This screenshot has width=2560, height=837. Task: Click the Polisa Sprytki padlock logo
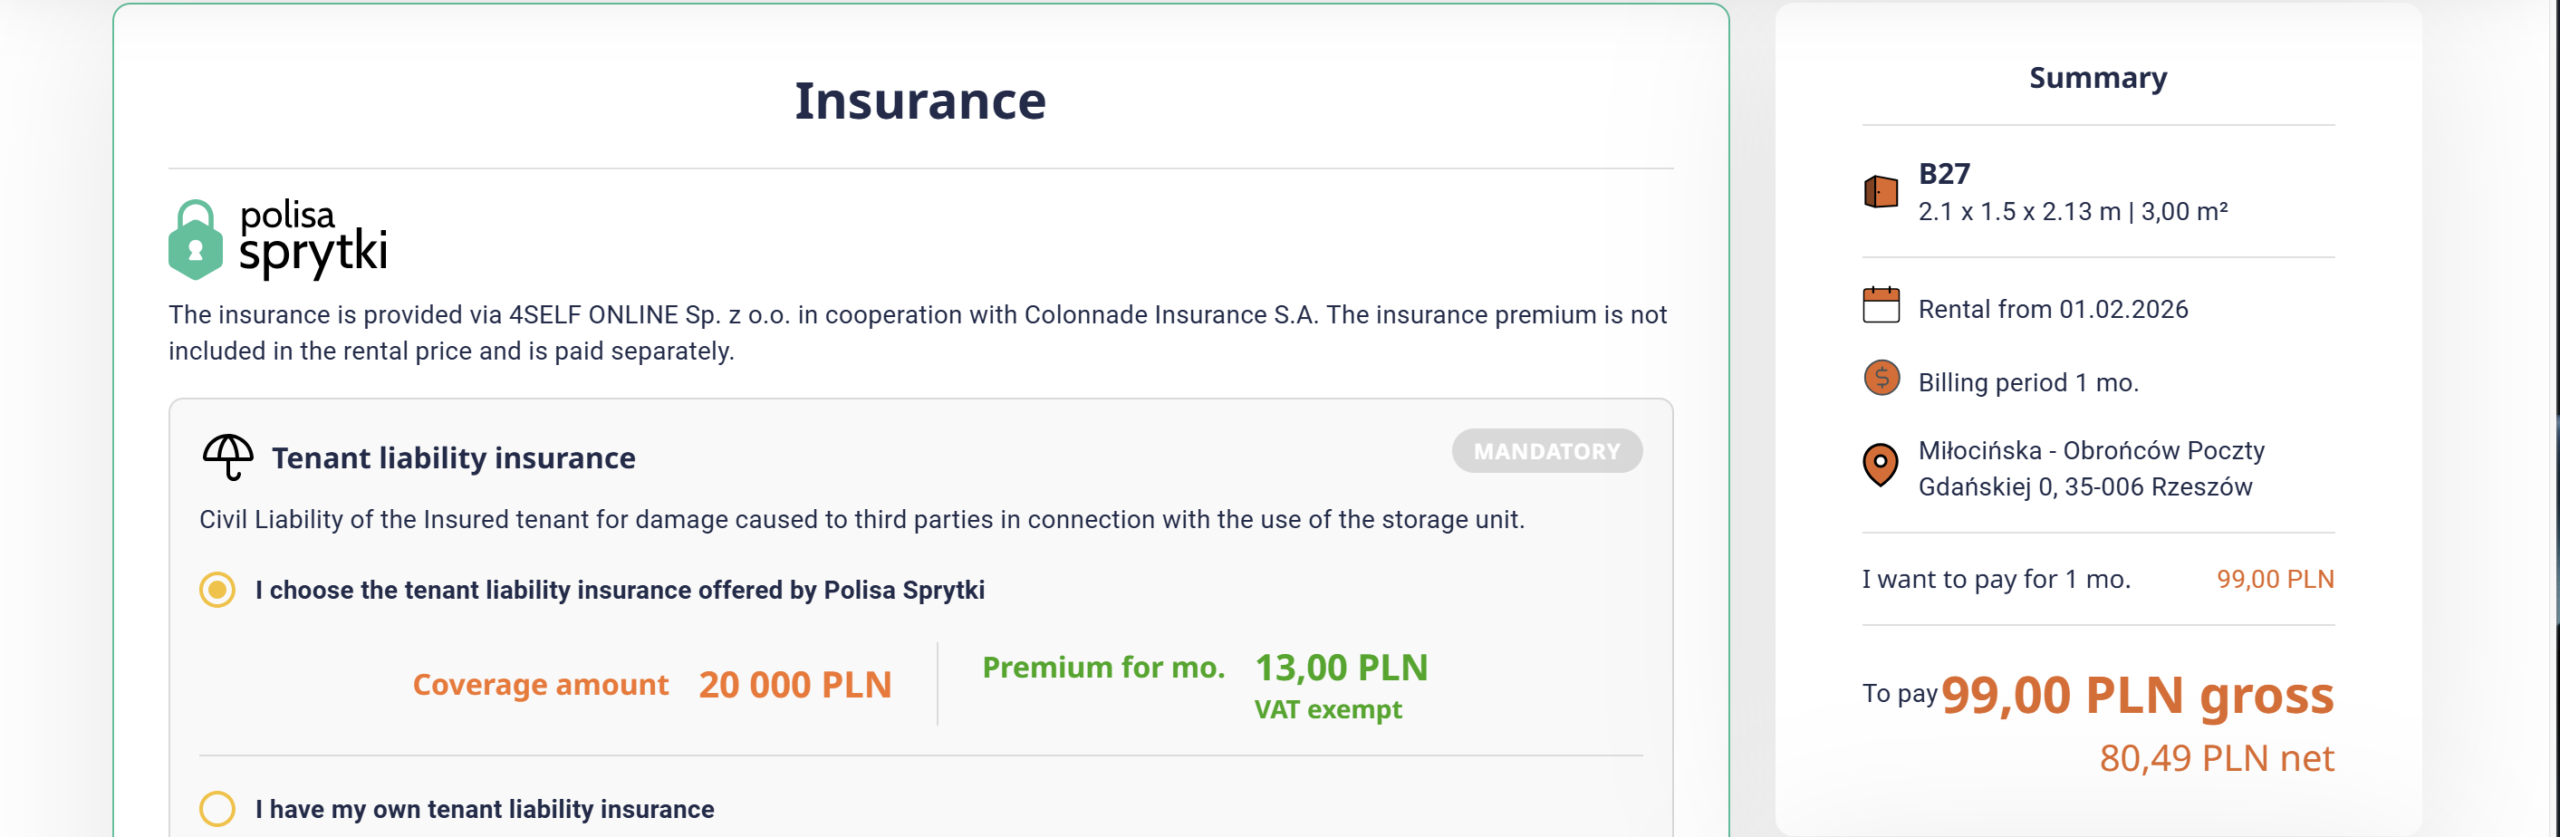coord(195,240)
